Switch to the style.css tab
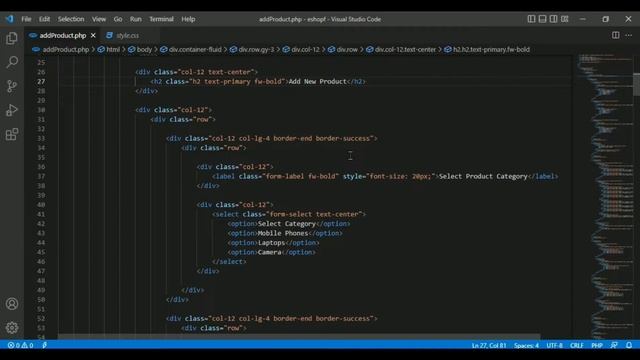 127,36
